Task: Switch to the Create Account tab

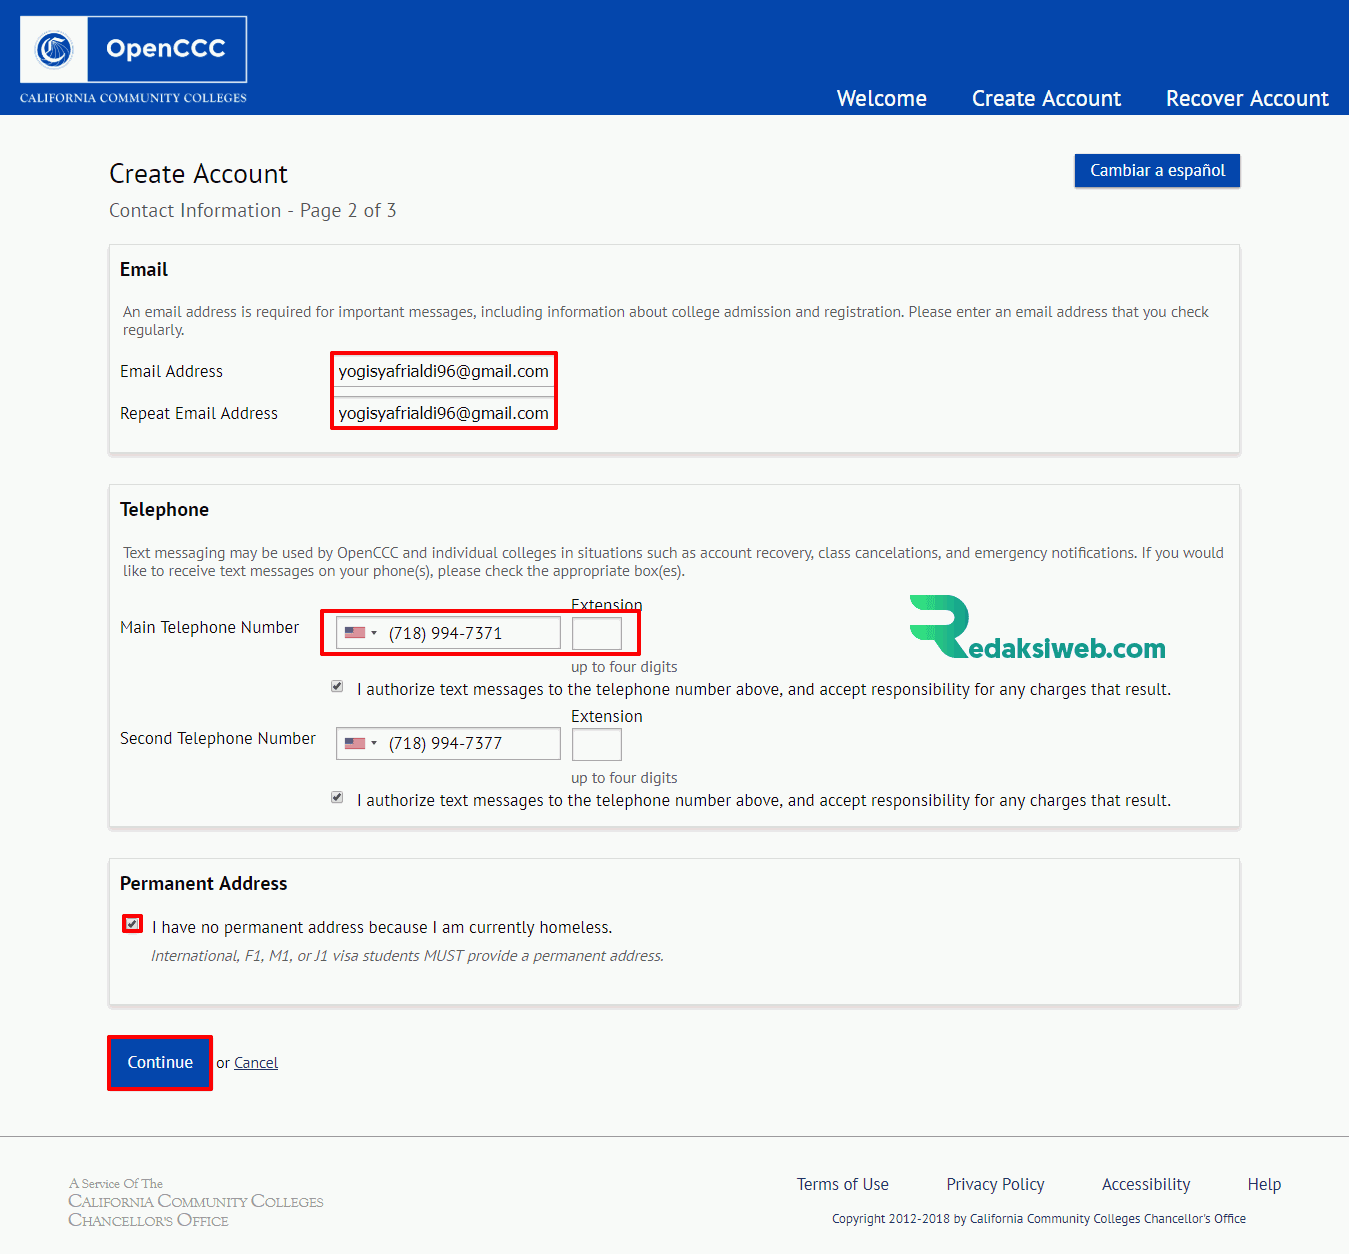Action: (1046, 98)
